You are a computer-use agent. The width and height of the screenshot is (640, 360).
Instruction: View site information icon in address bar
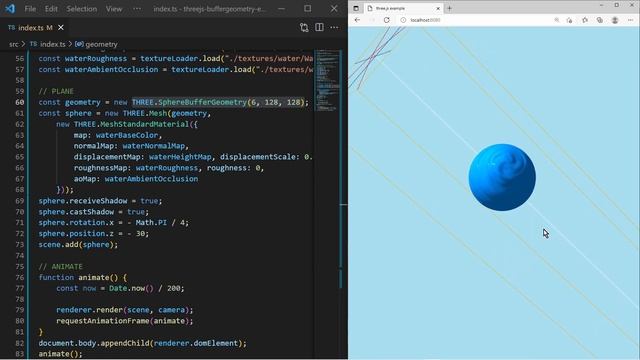403,20
